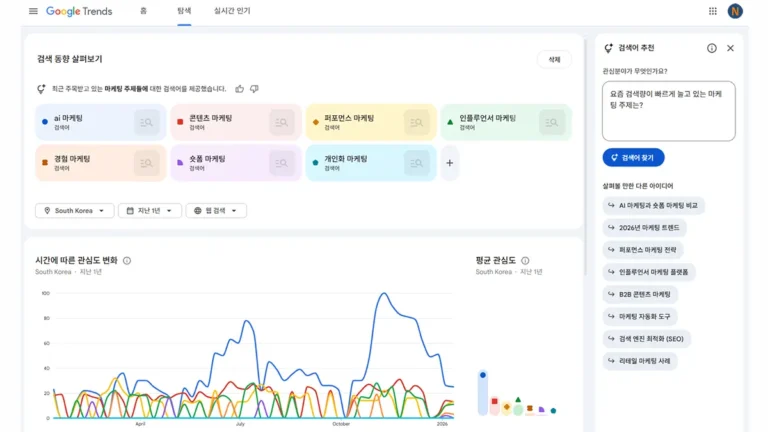The image size is (768, 432).
Task: Select the 퍼포먼스 마케팅 term text
Action: (349, 118)
